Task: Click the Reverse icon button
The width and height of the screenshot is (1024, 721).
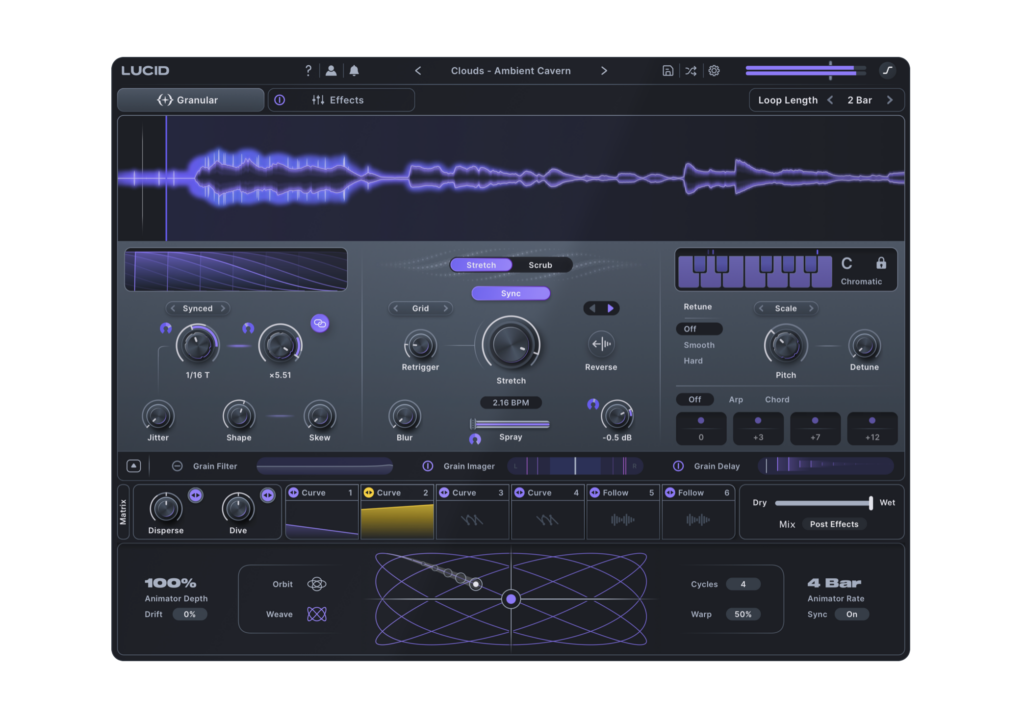Action: [601, 344]
